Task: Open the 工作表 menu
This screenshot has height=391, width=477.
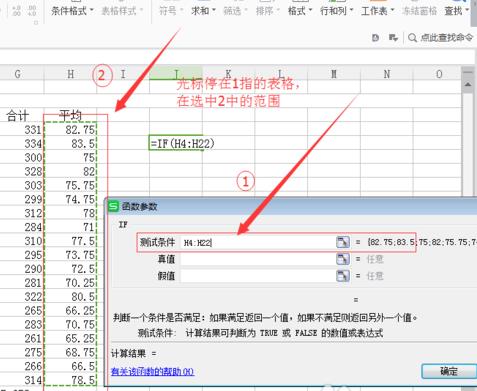Action: (377, 11)
